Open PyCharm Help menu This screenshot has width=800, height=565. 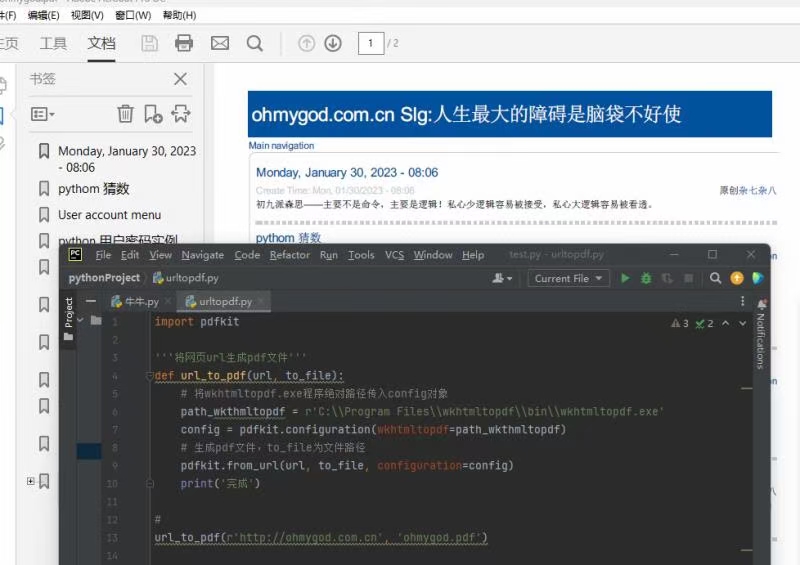(473, 255)
